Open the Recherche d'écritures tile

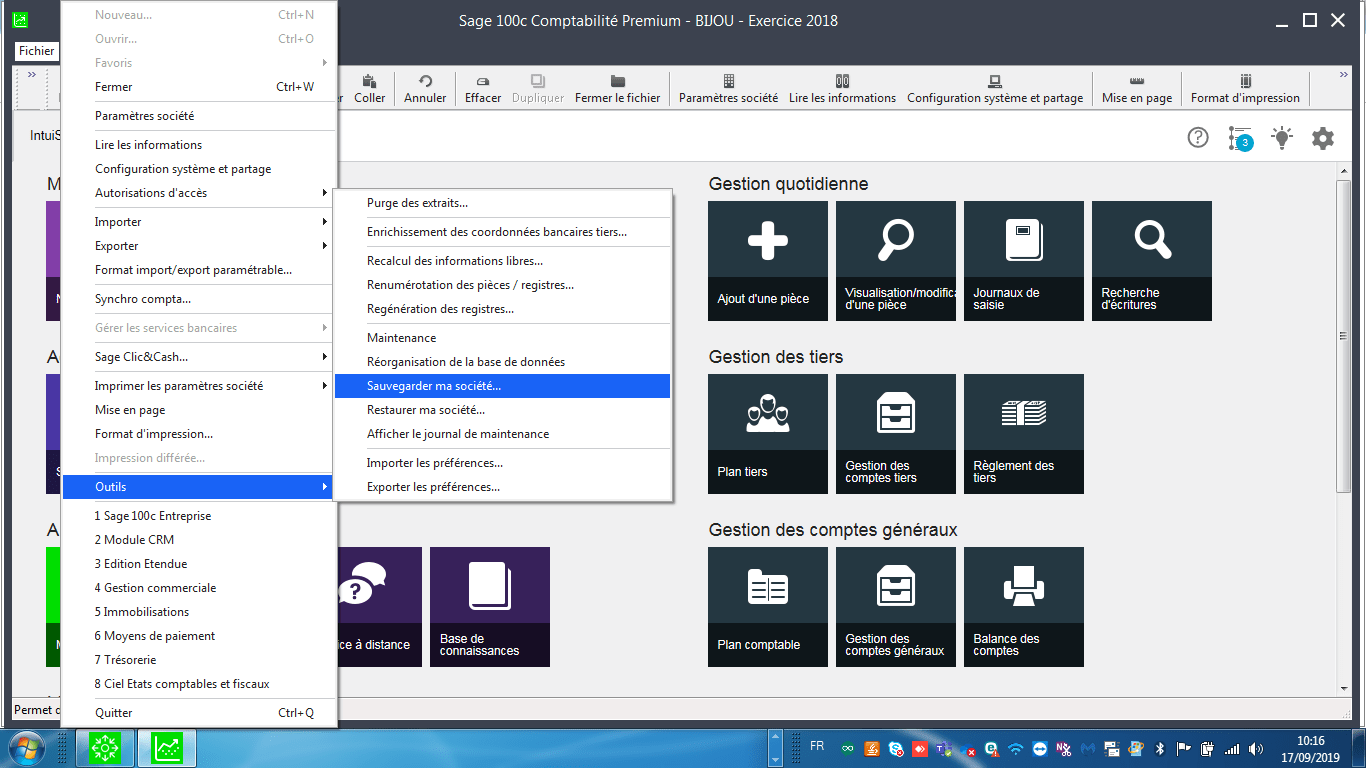[x=1152, y=261]
